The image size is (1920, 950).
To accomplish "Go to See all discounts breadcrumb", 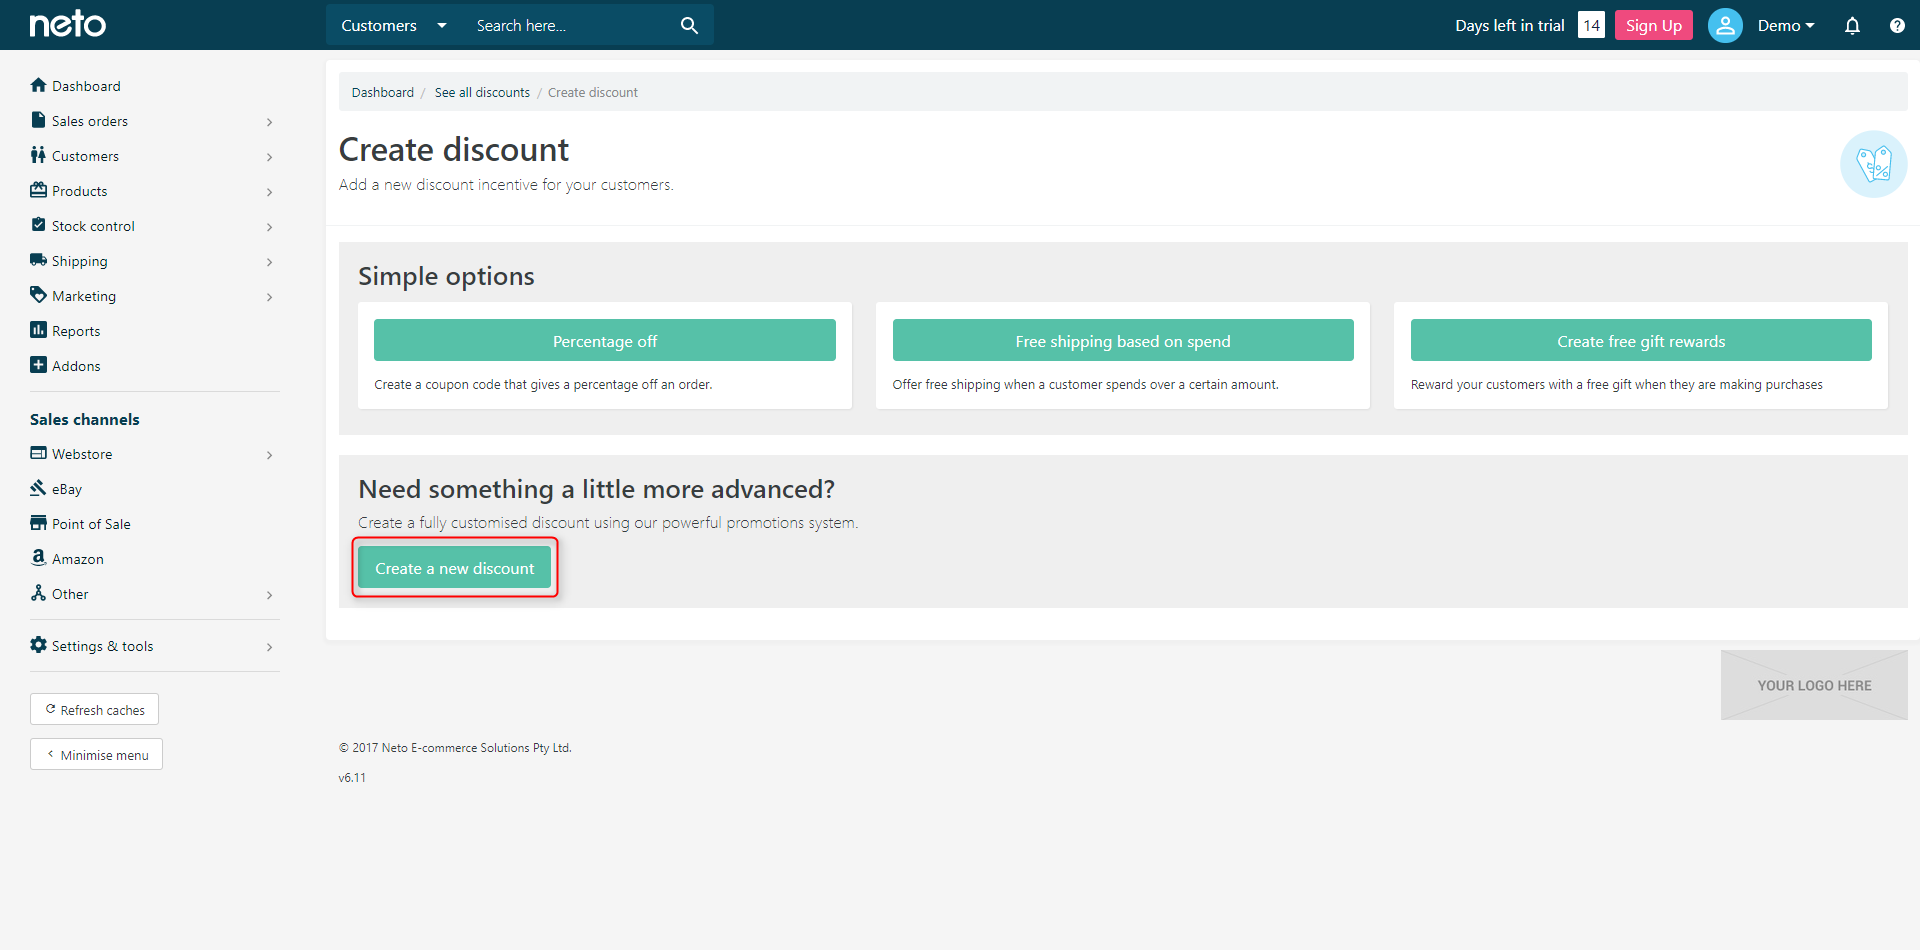I will (482, 92).
